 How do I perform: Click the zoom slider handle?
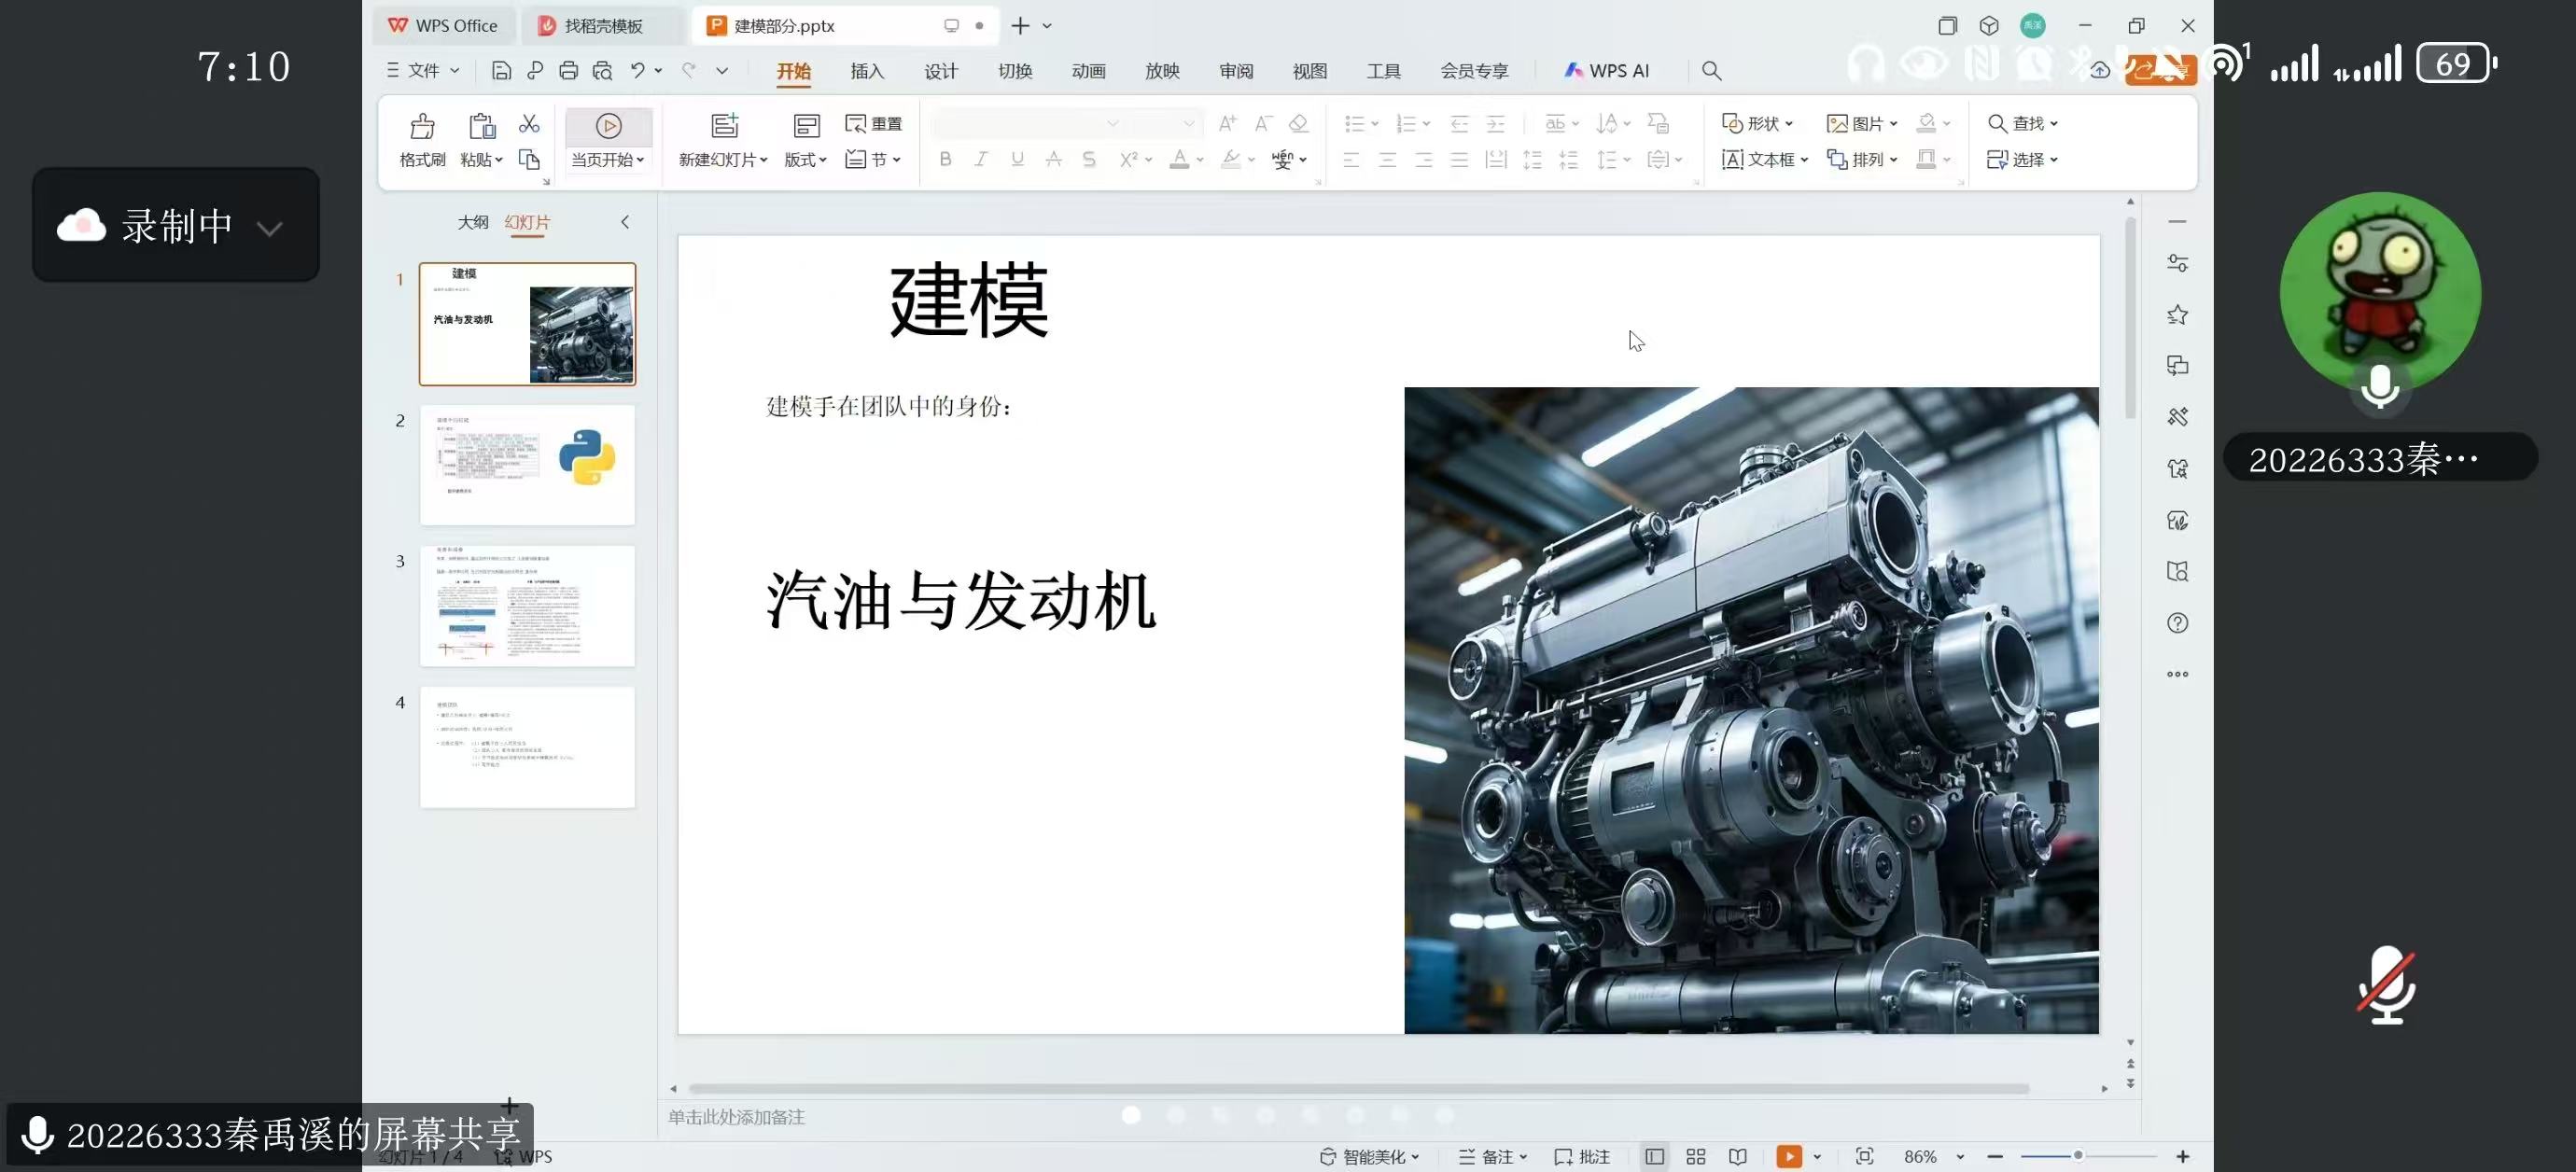pos(2077,1156)
